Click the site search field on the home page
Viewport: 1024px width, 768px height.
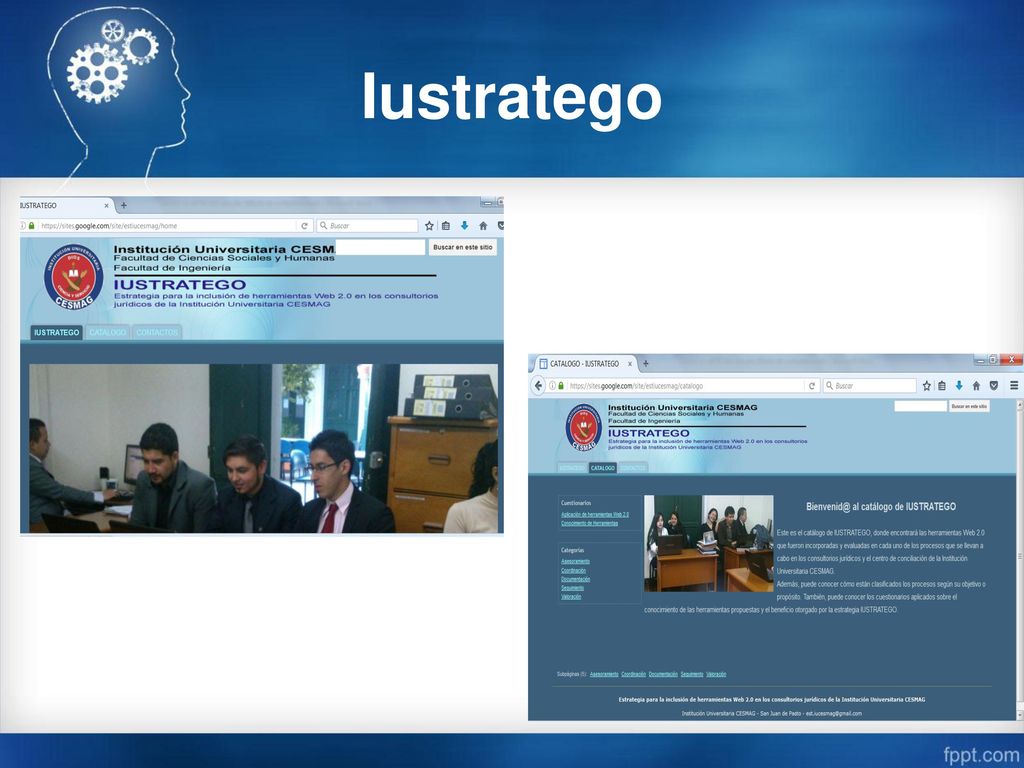380,248
